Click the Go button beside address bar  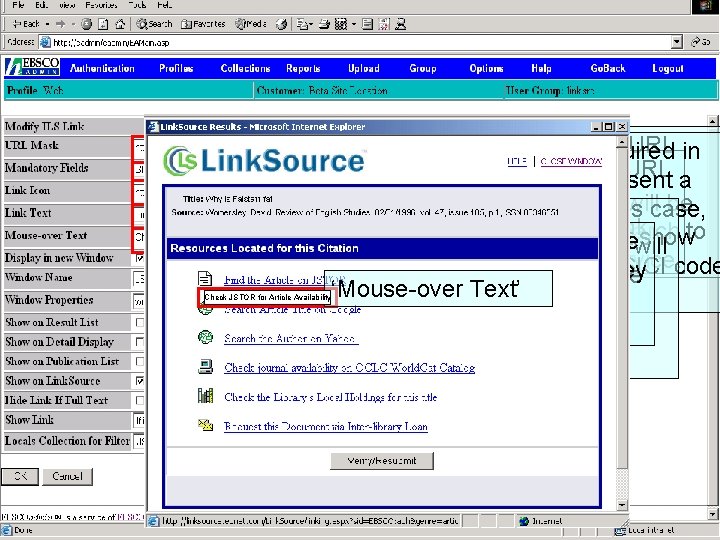701,42
